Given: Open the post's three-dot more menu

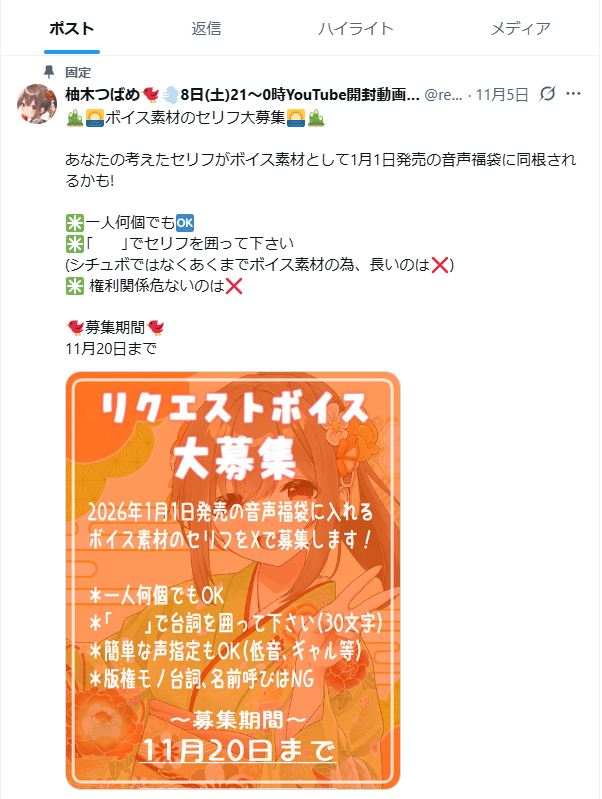Looking at the screenshot, I should [x=573, y=94].
